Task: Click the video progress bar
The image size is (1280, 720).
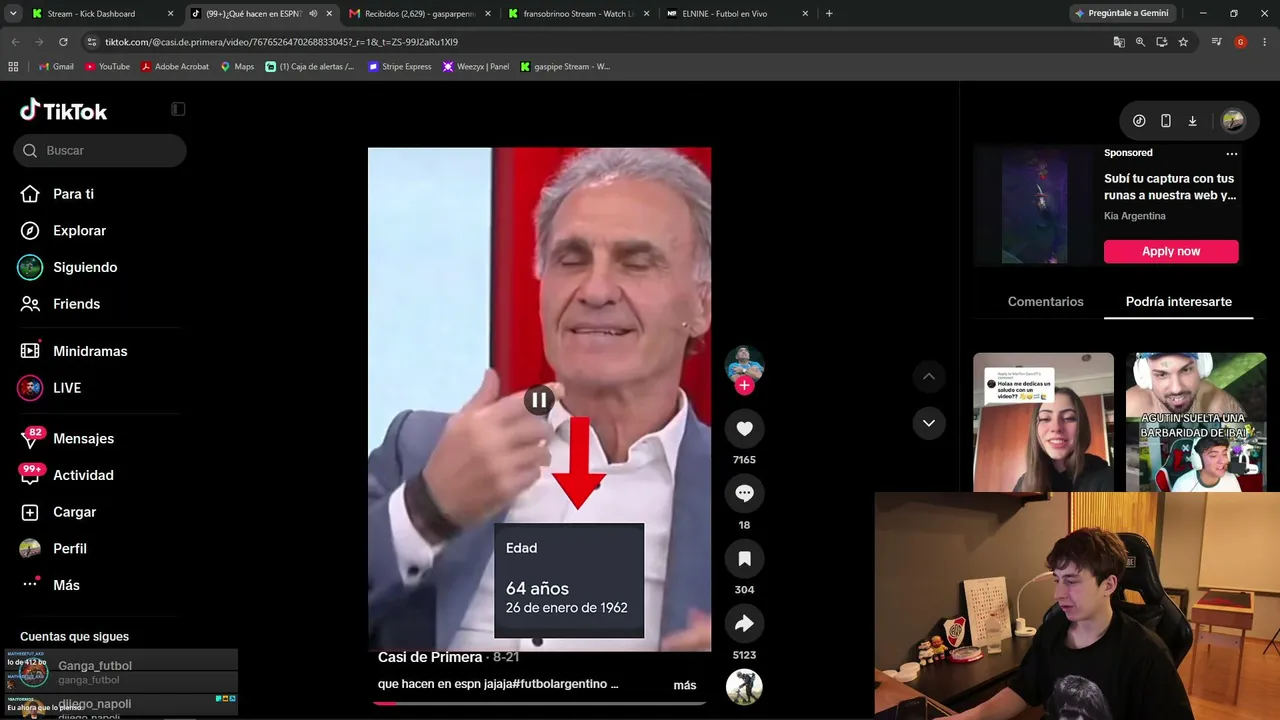Action: [539, 703]
